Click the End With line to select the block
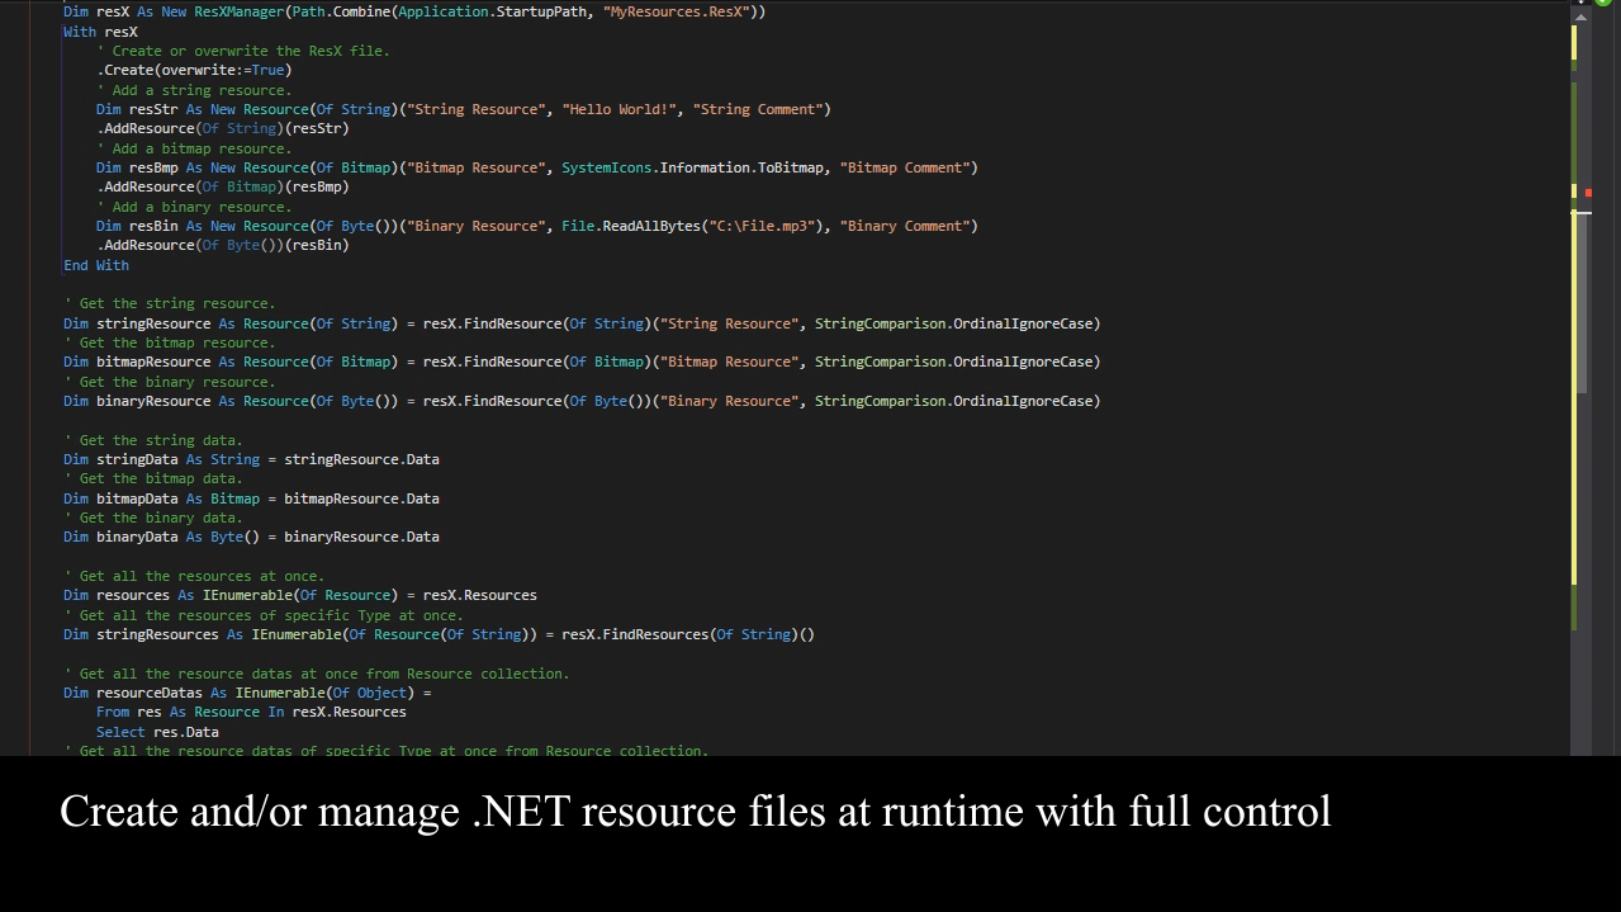Viewport: 1621px width, 912px height. coord(96,265)
